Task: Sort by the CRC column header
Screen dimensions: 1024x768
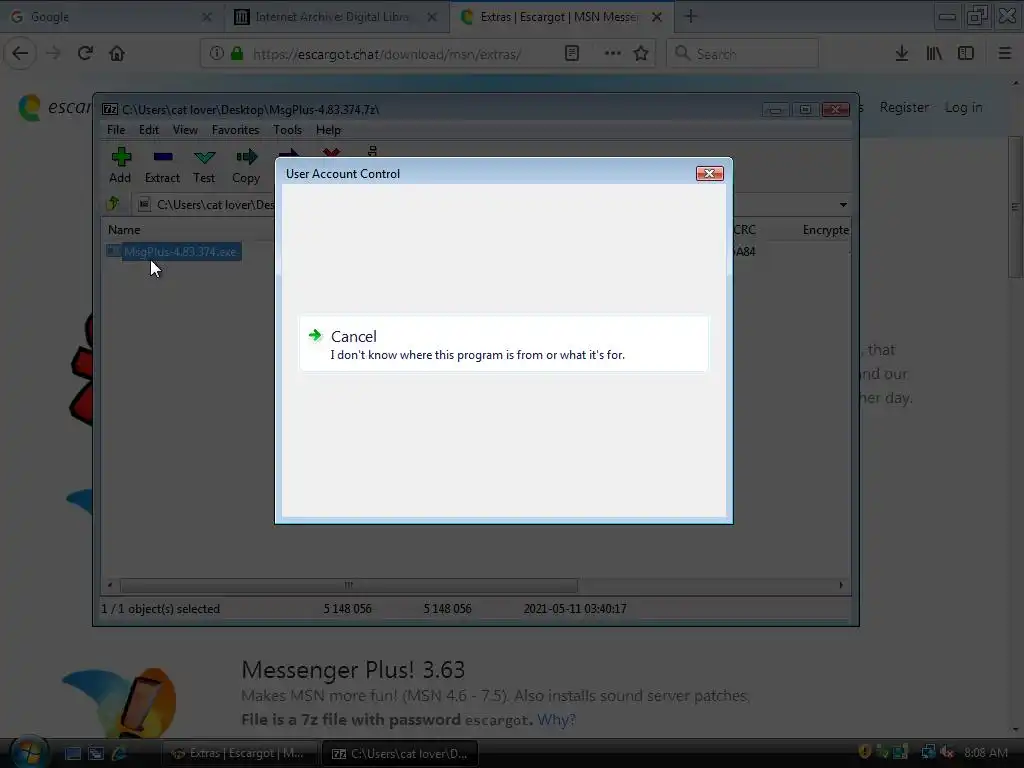Action: coord(744,230)
